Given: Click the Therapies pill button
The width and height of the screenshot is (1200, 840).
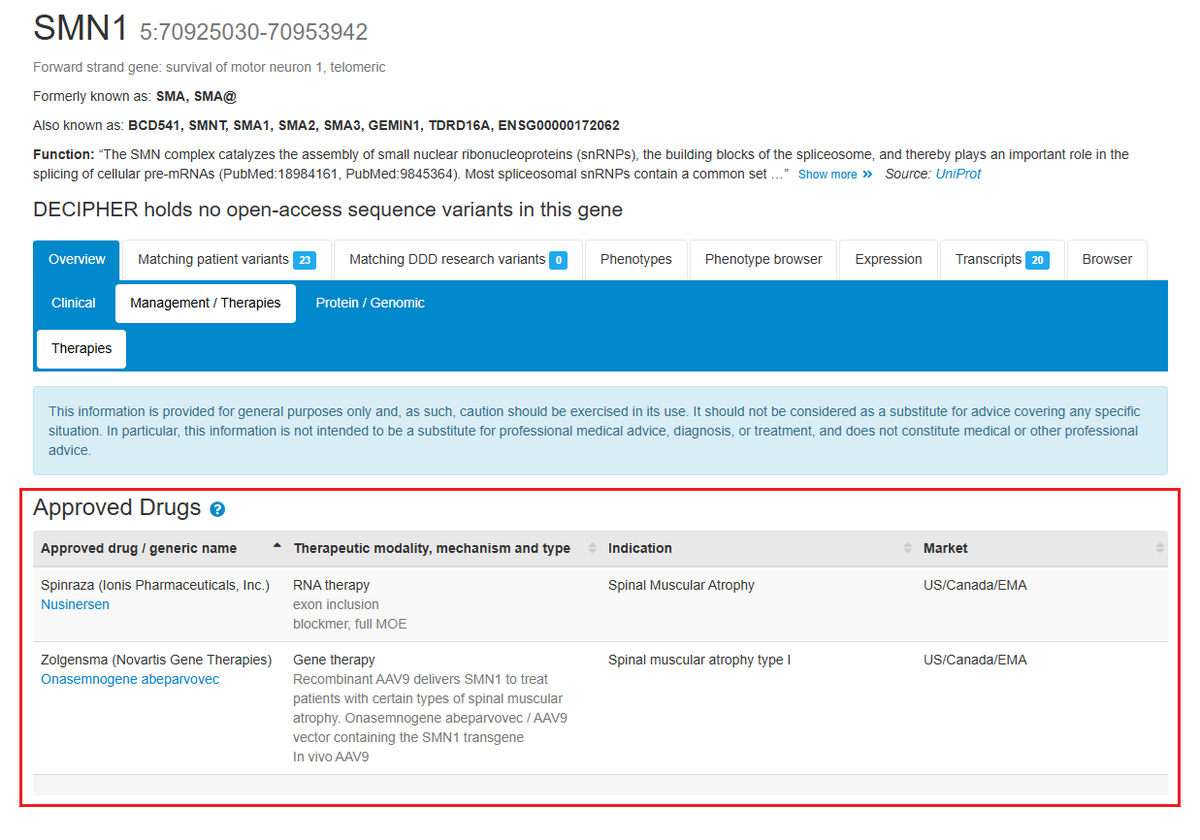Looking at the screenshot, I should [x=82, y=349].
